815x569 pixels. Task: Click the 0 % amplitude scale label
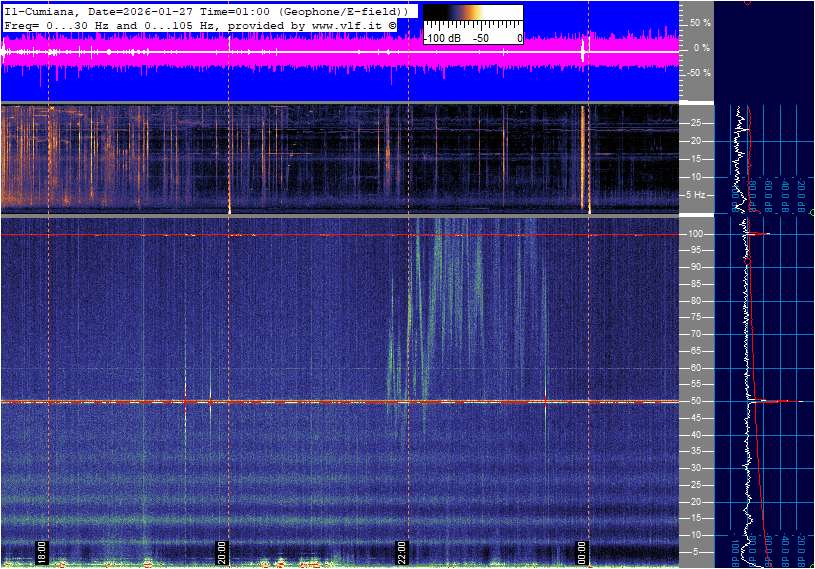point(702,47)
